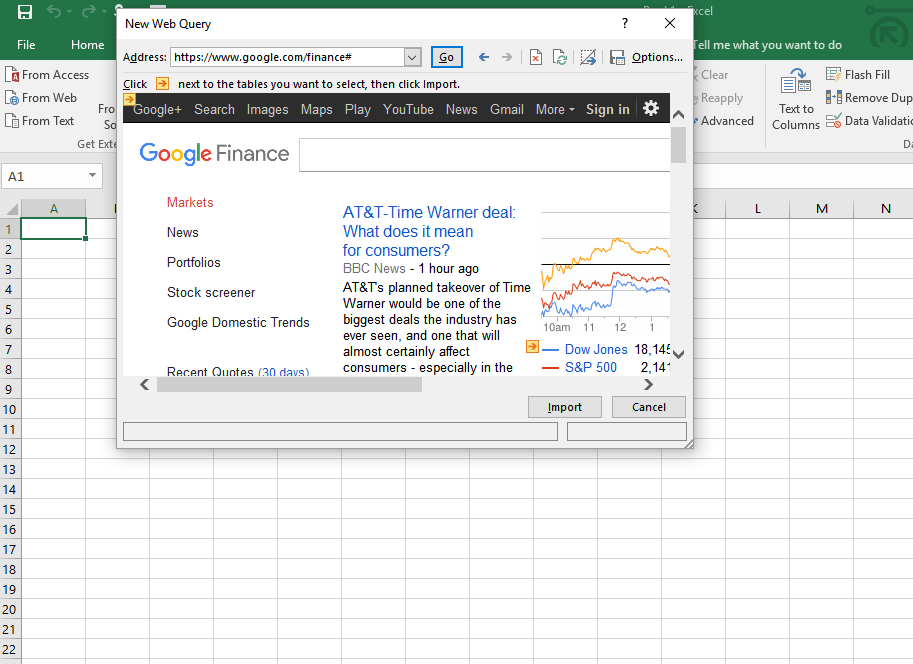The height and width of the screenshot is (664, 913).
Task: Click News in Finance sidebar
Action: (x=182, y=232)
